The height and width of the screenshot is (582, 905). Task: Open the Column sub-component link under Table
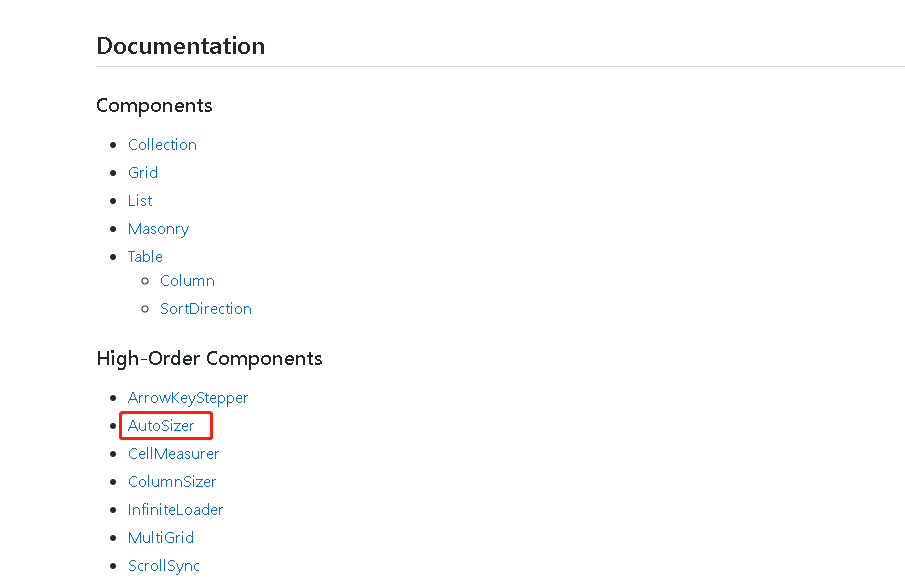point(187,280)
